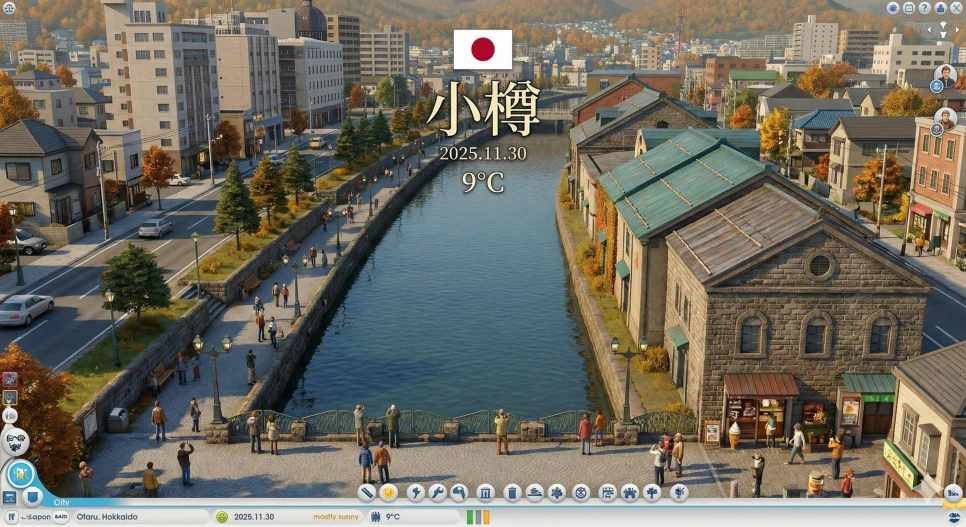966x527 pixels.
Task: Tilt camera with the up arrow
Action: coord(943,26)
